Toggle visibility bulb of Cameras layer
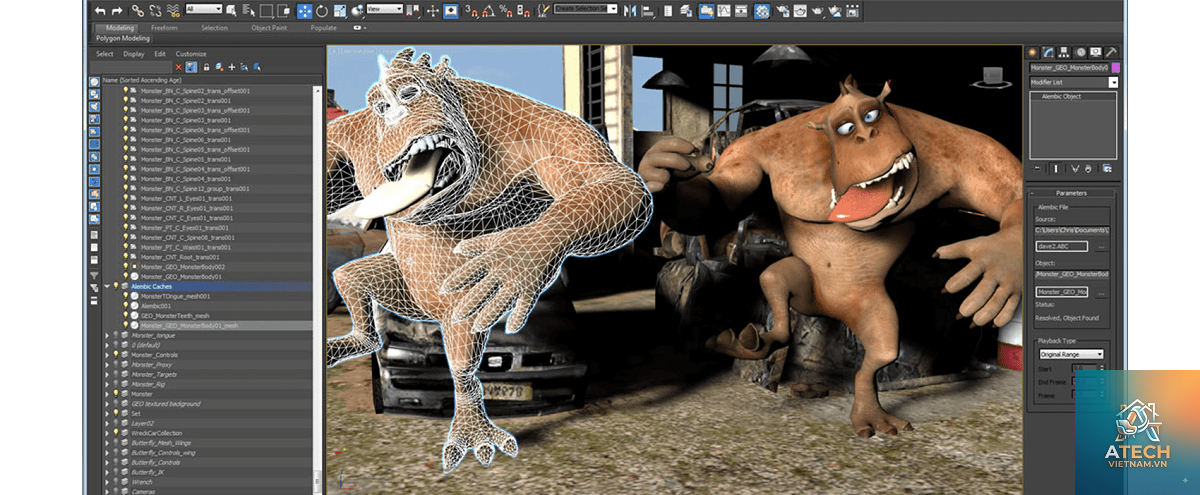Screen dimensions: 1200x495 coord(116,491)
